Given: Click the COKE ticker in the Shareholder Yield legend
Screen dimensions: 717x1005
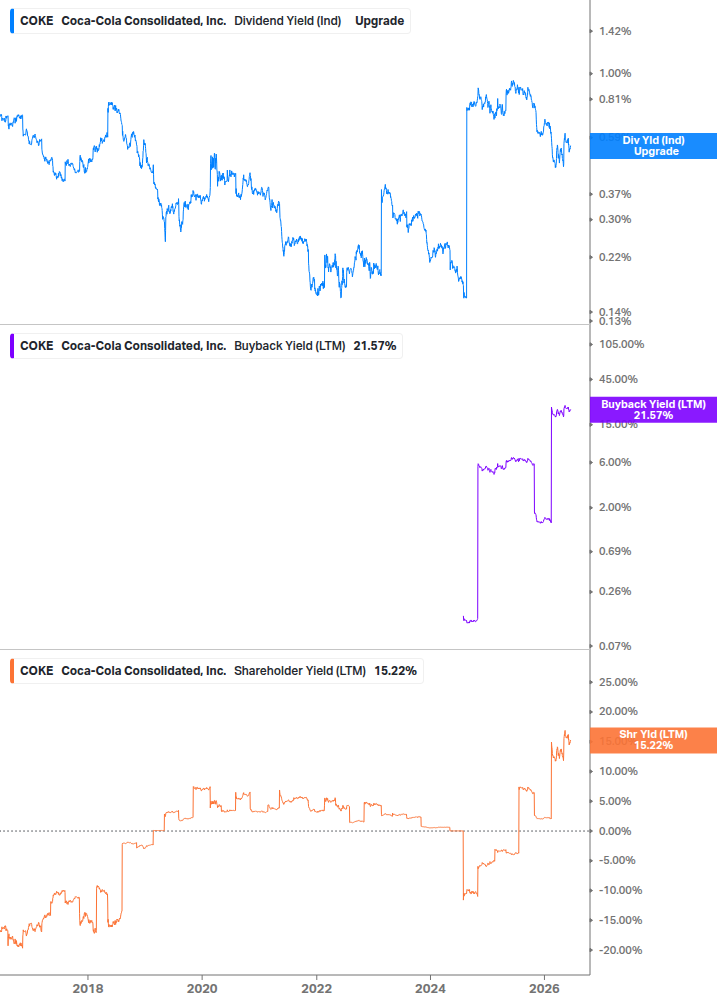Looking at the screenshot, I should [x=37, y=671].
